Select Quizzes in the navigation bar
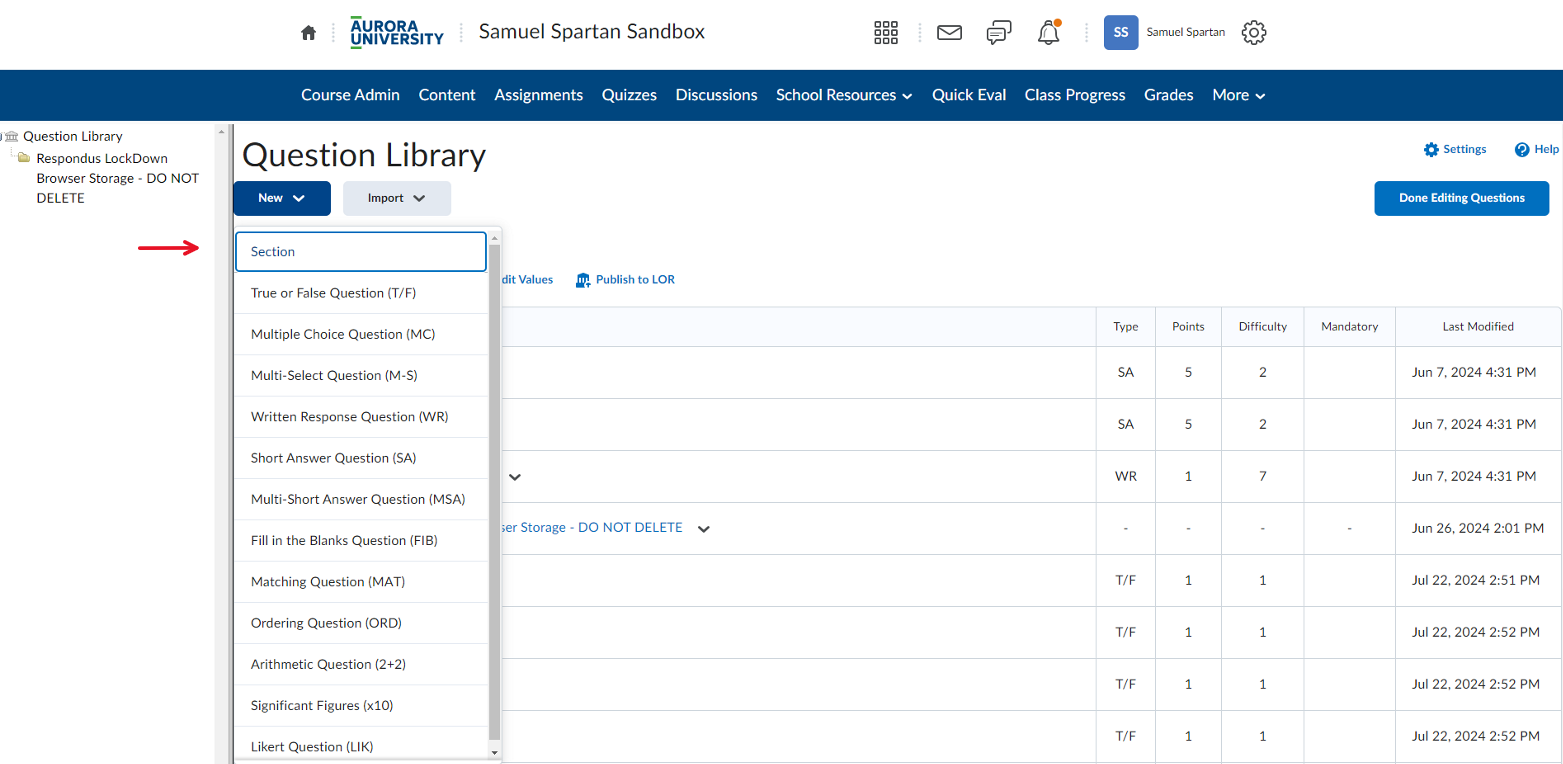The width and height of the screenshot is (1563, 764). [x=629, y=95]
